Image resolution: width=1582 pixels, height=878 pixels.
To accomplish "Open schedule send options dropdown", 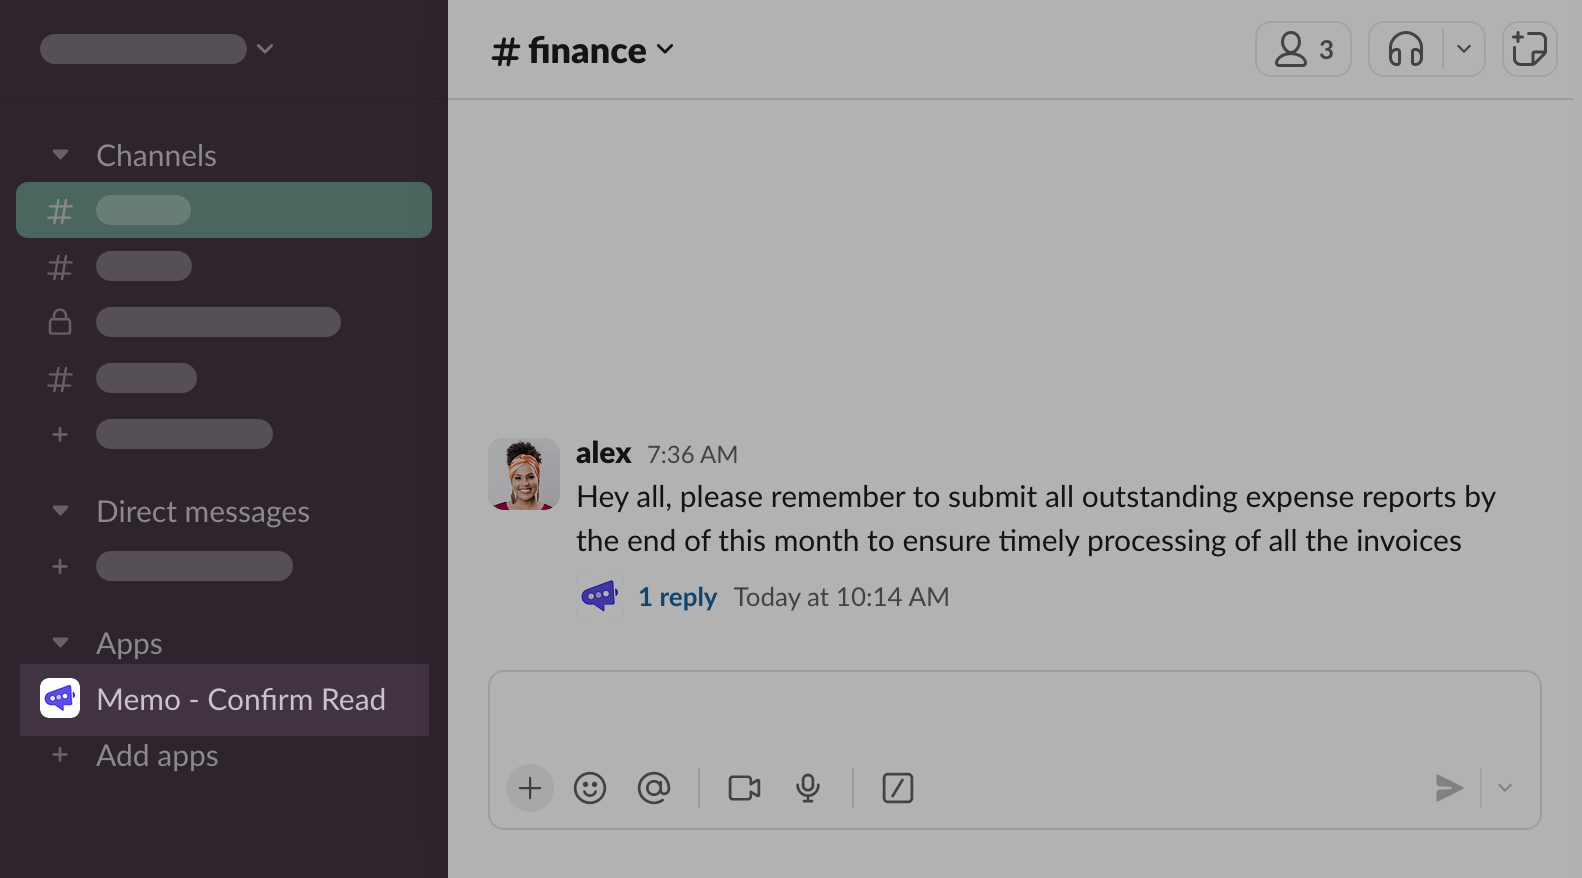I will pyautogui.click(x=1505, y=788).
